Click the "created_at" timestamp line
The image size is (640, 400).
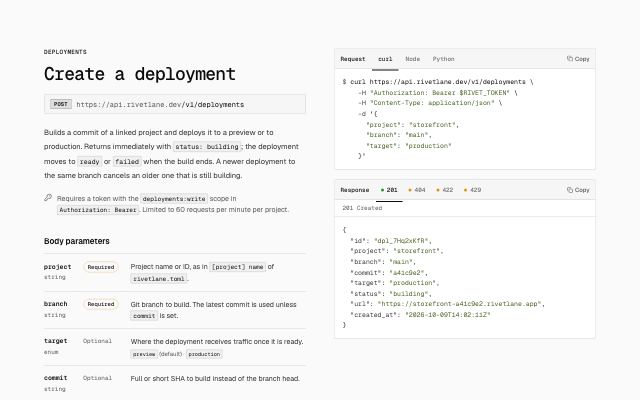(420, 315)
